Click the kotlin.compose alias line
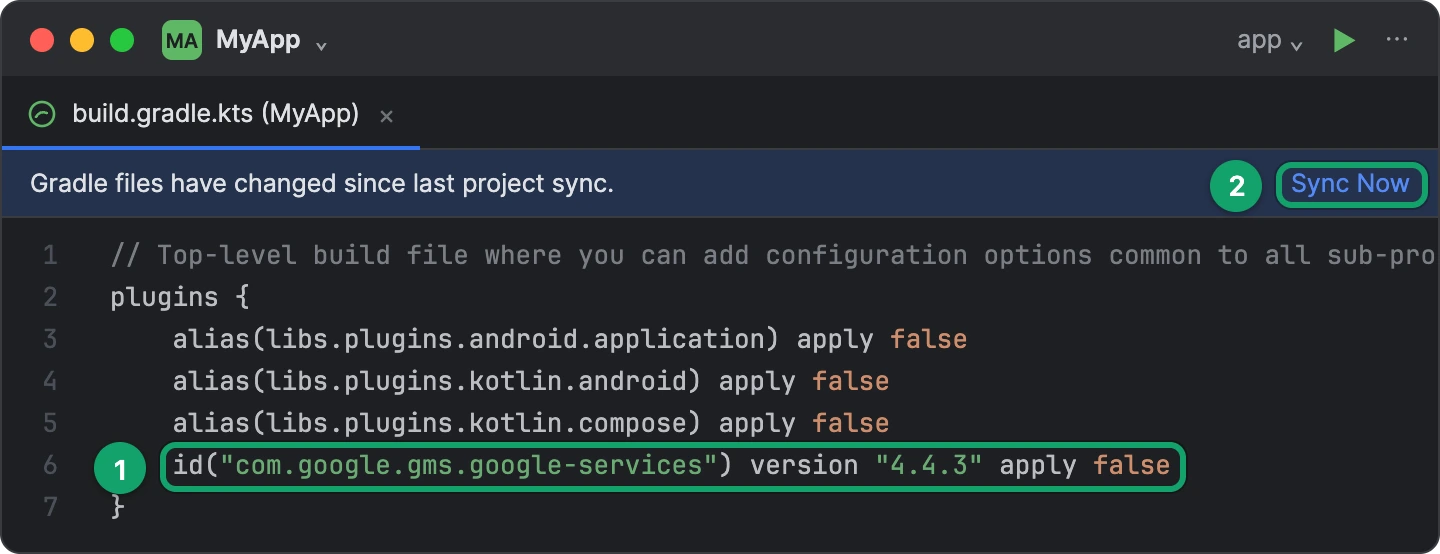The width and height of the screenshot is (1440, 554). [x=531, y=423]
